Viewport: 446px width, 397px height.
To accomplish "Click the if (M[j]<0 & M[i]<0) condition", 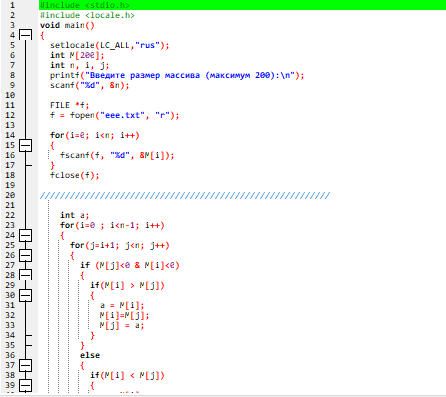I will click(130, 265).
